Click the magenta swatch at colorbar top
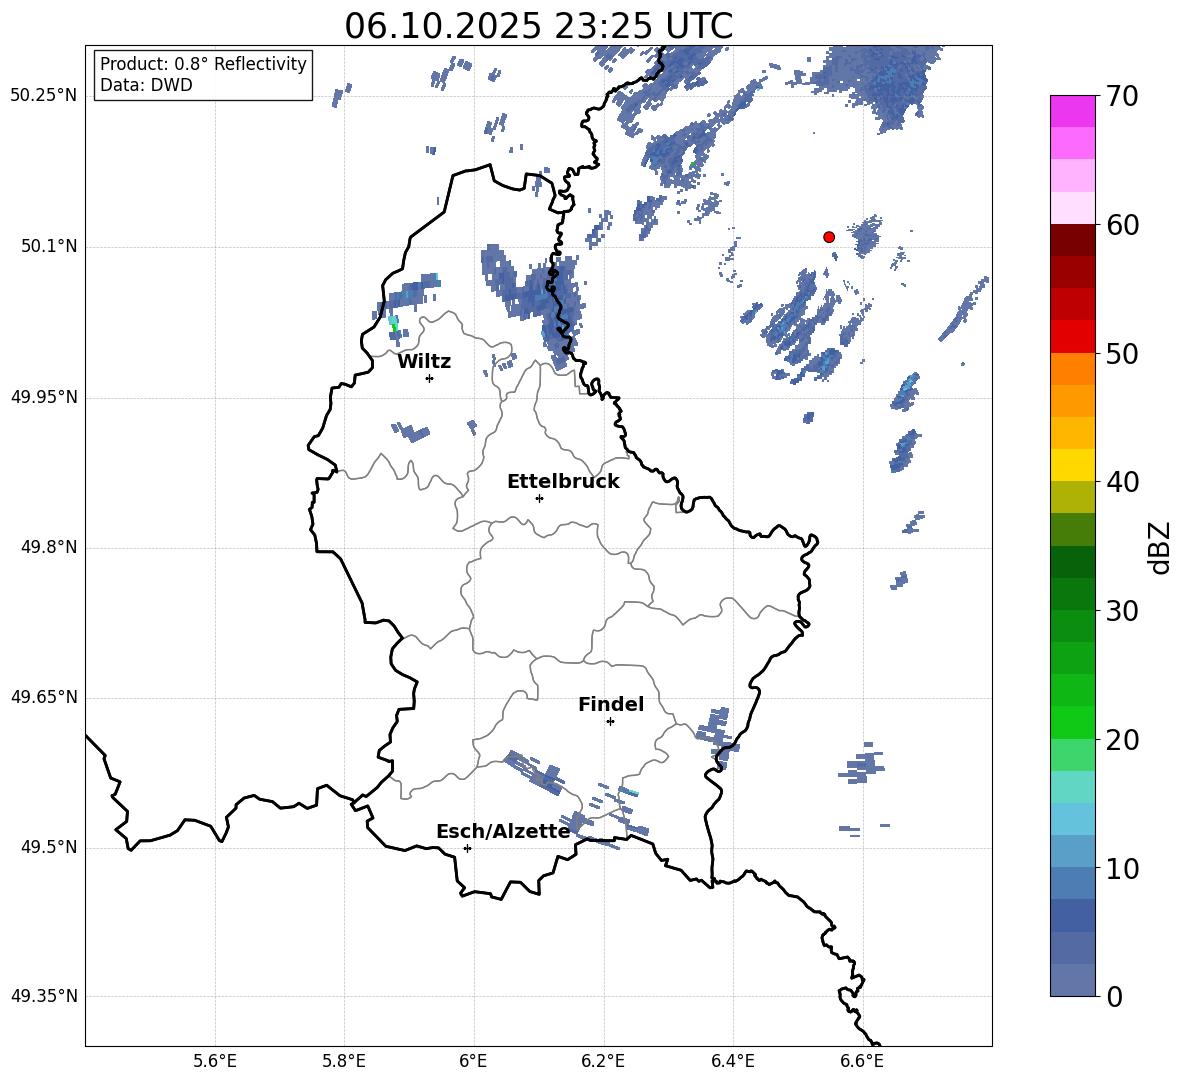The height and width of the screenshot is (1081, 1184). pyautogui.click(x=1073, y=111)
